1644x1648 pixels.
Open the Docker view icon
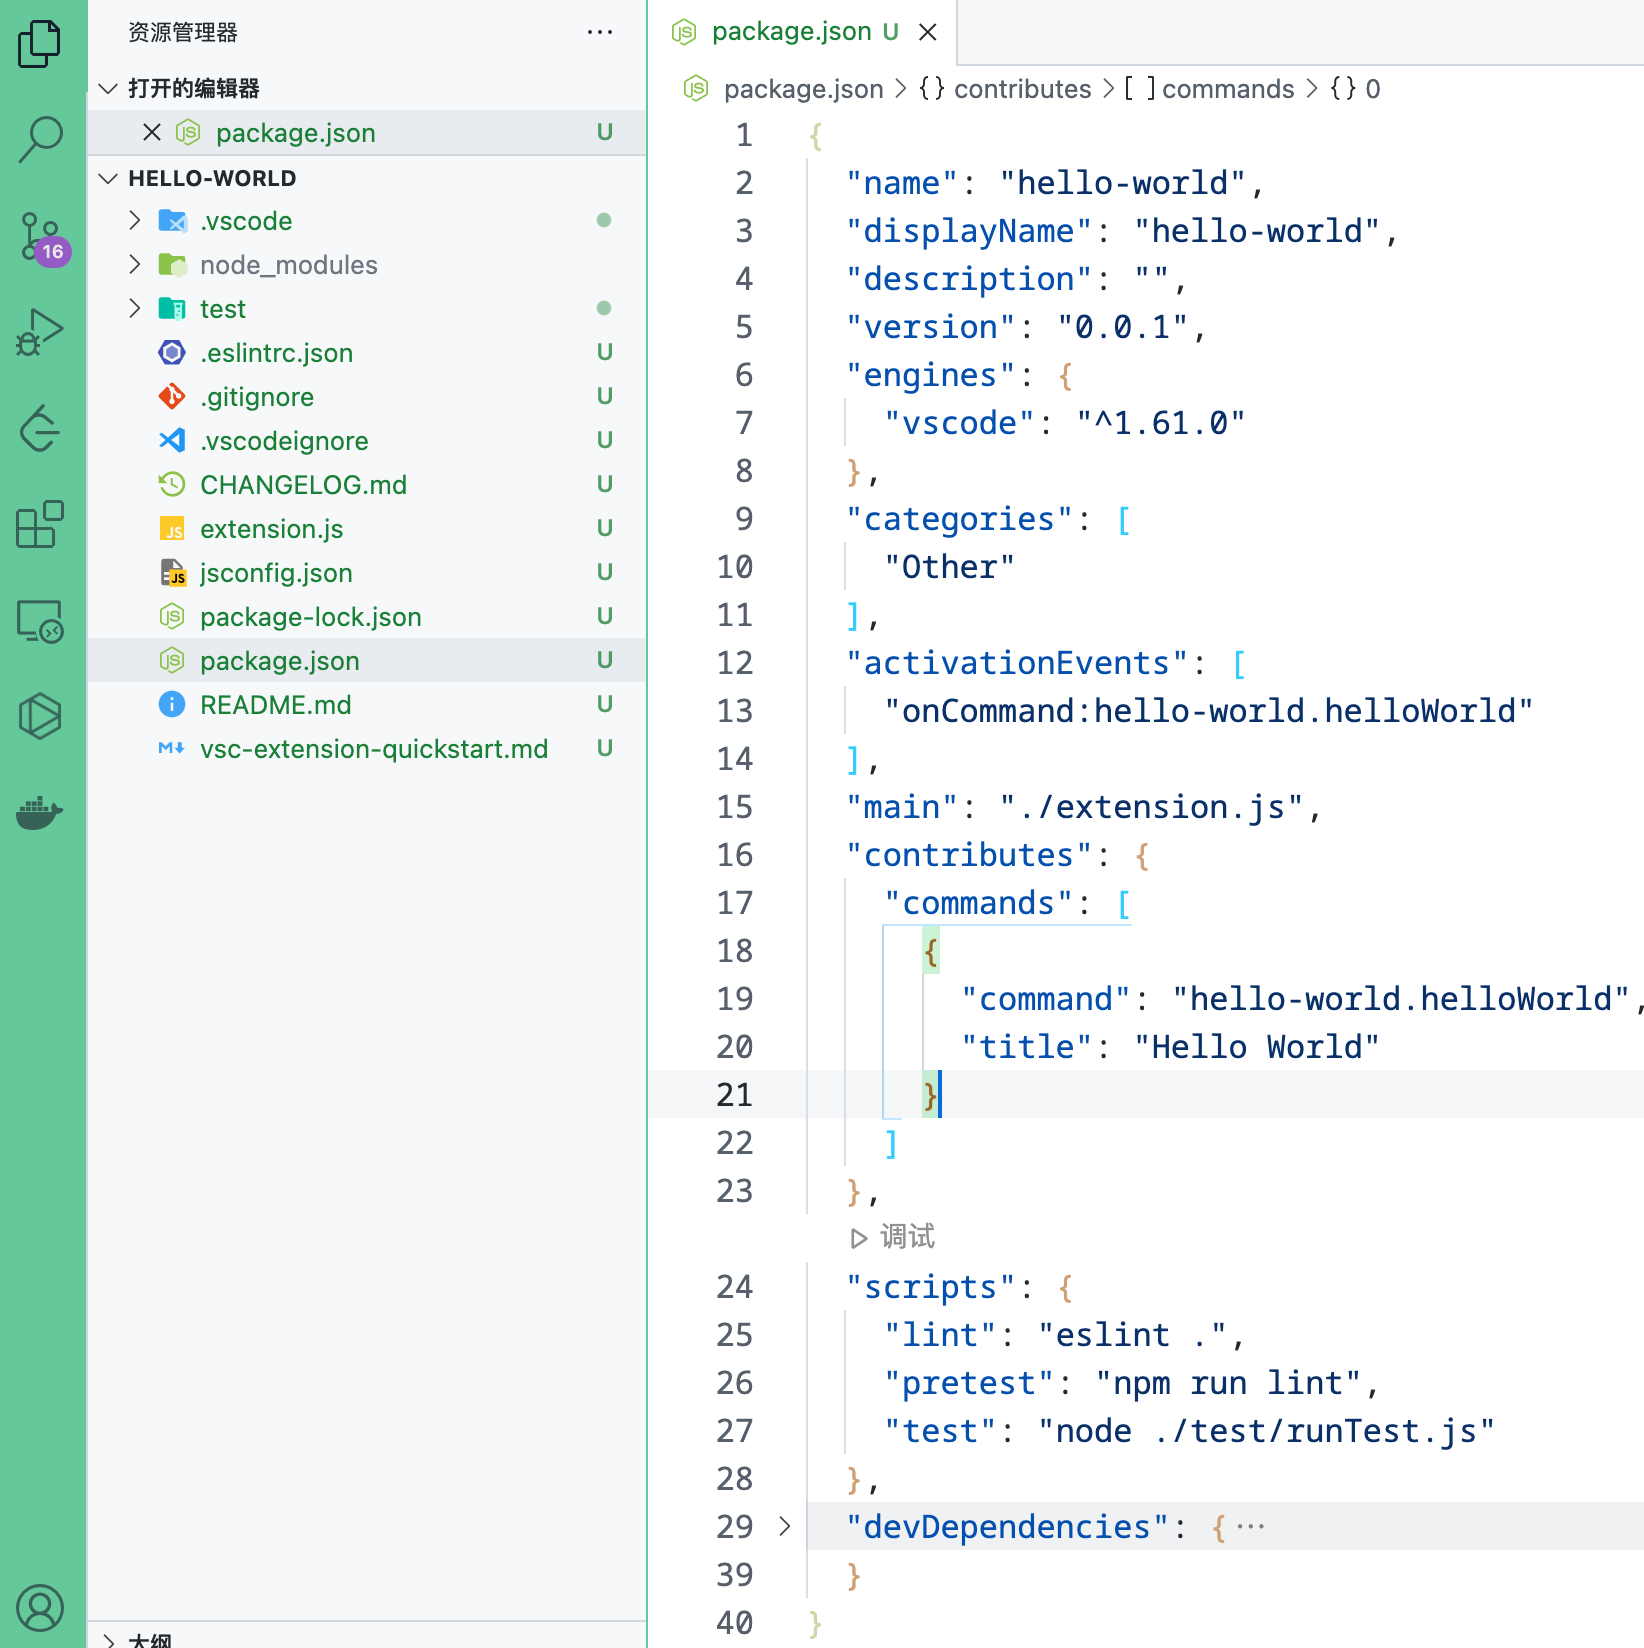coord(40,812)
